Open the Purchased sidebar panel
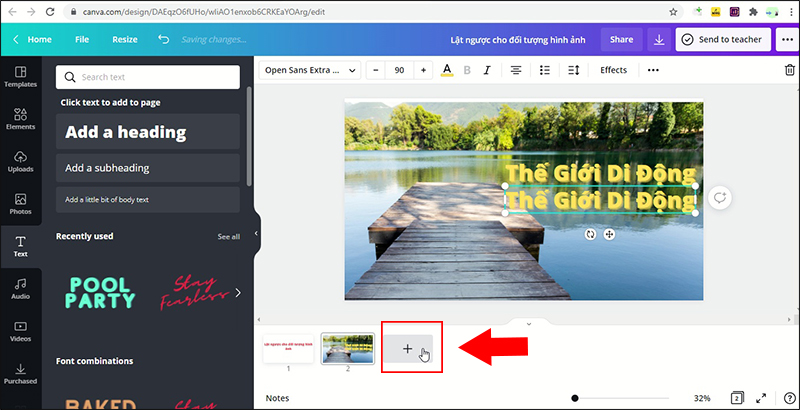 20,373
